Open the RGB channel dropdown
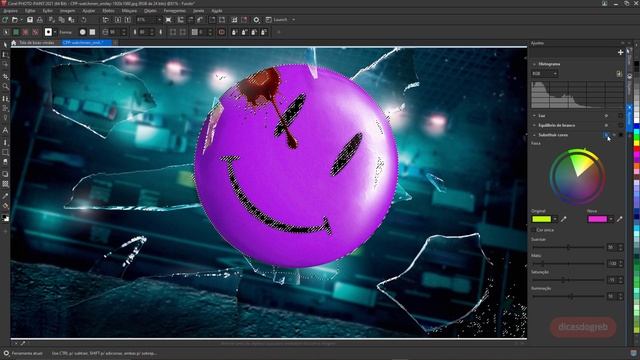 (x=544, y=73)
